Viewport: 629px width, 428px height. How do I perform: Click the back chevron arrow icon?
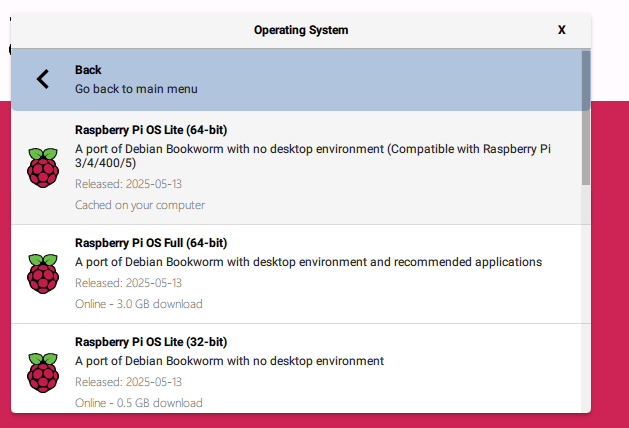pyautogui.click(x=42, y=79)
